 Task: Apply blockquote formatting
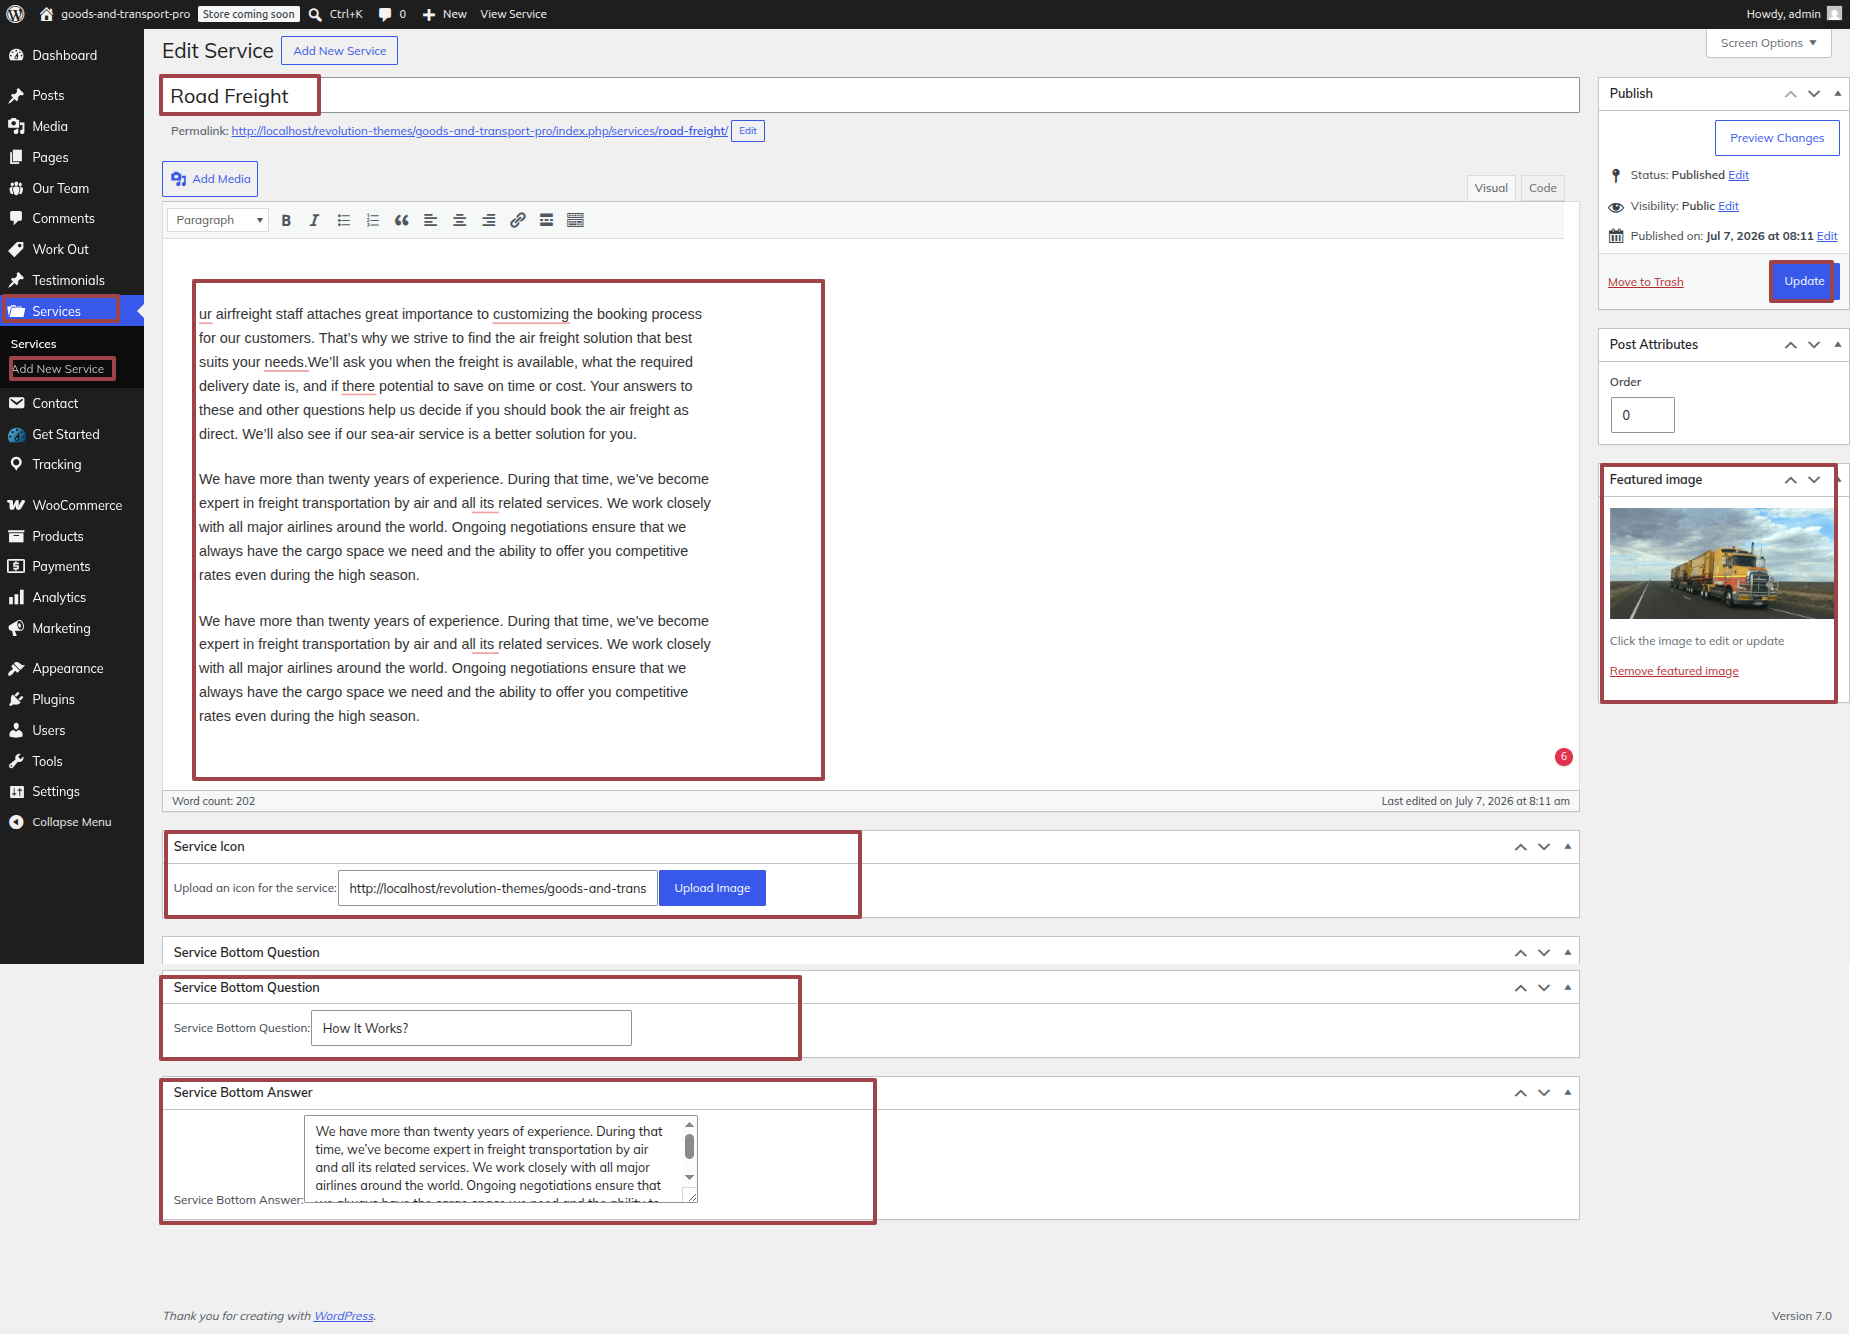point(401,220)
